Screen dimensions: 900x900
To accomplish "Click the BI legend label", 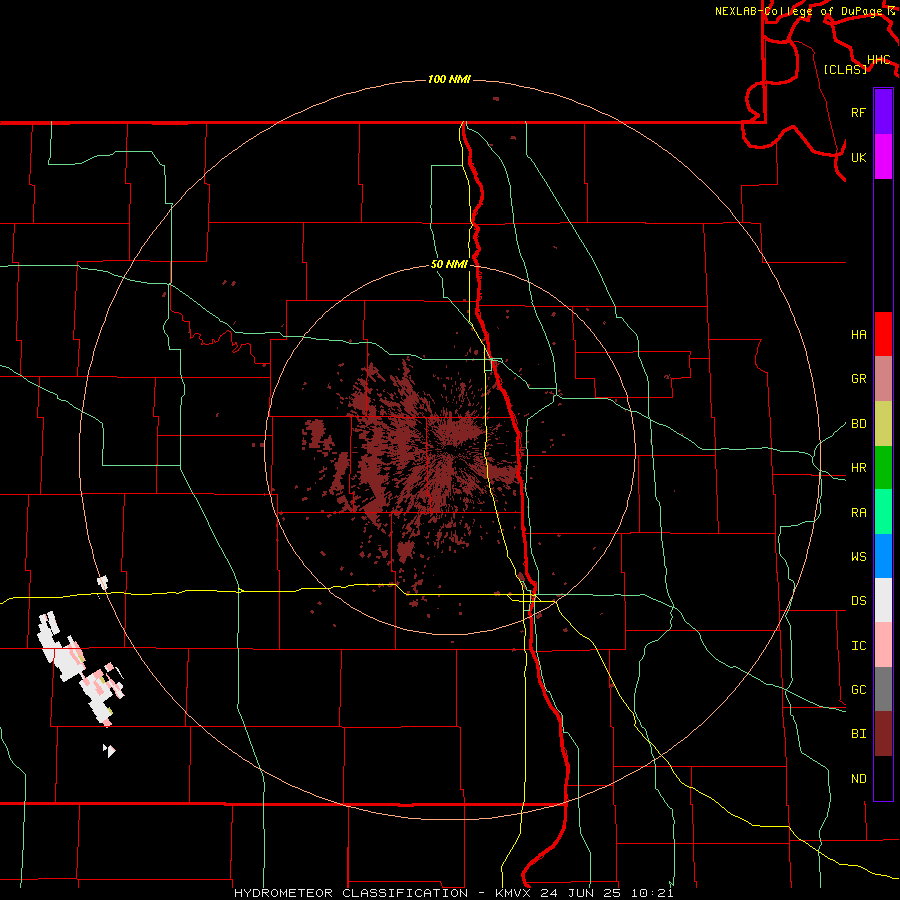I will click(x=858, y=734).
